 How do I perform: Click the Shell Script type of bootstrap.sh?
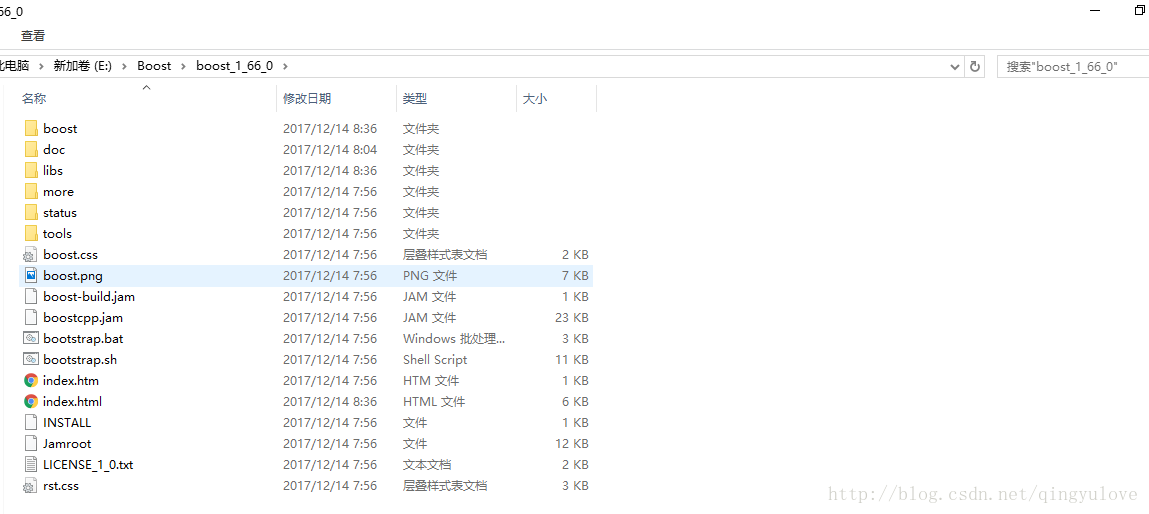pos(435,359)
